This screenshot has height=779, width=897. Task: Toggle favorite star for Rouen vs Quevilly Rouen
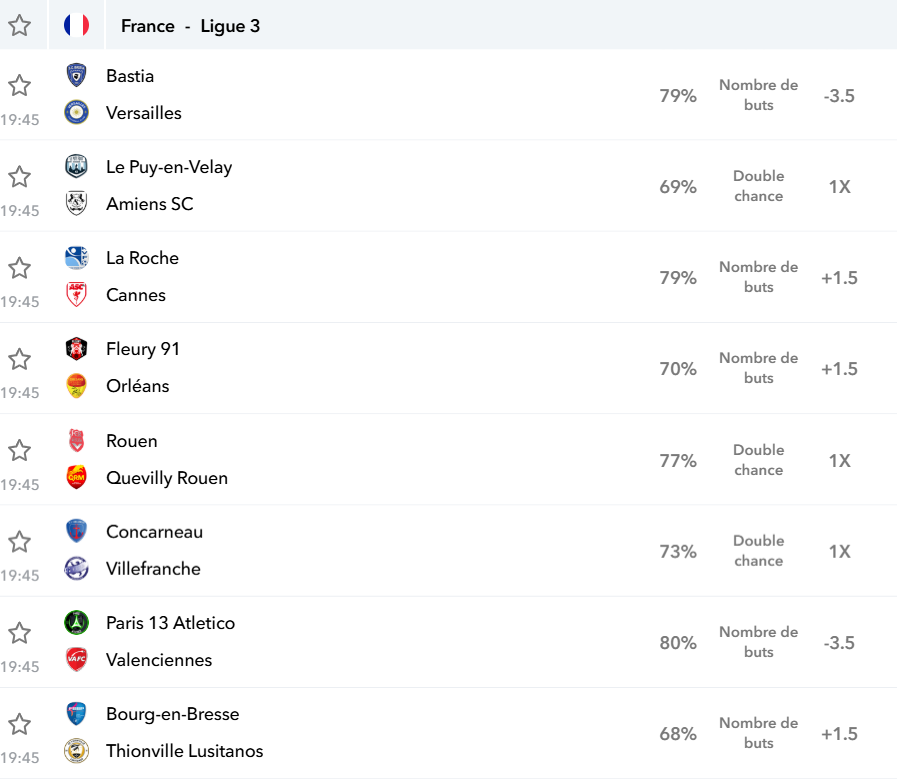(x=19, y=450)
